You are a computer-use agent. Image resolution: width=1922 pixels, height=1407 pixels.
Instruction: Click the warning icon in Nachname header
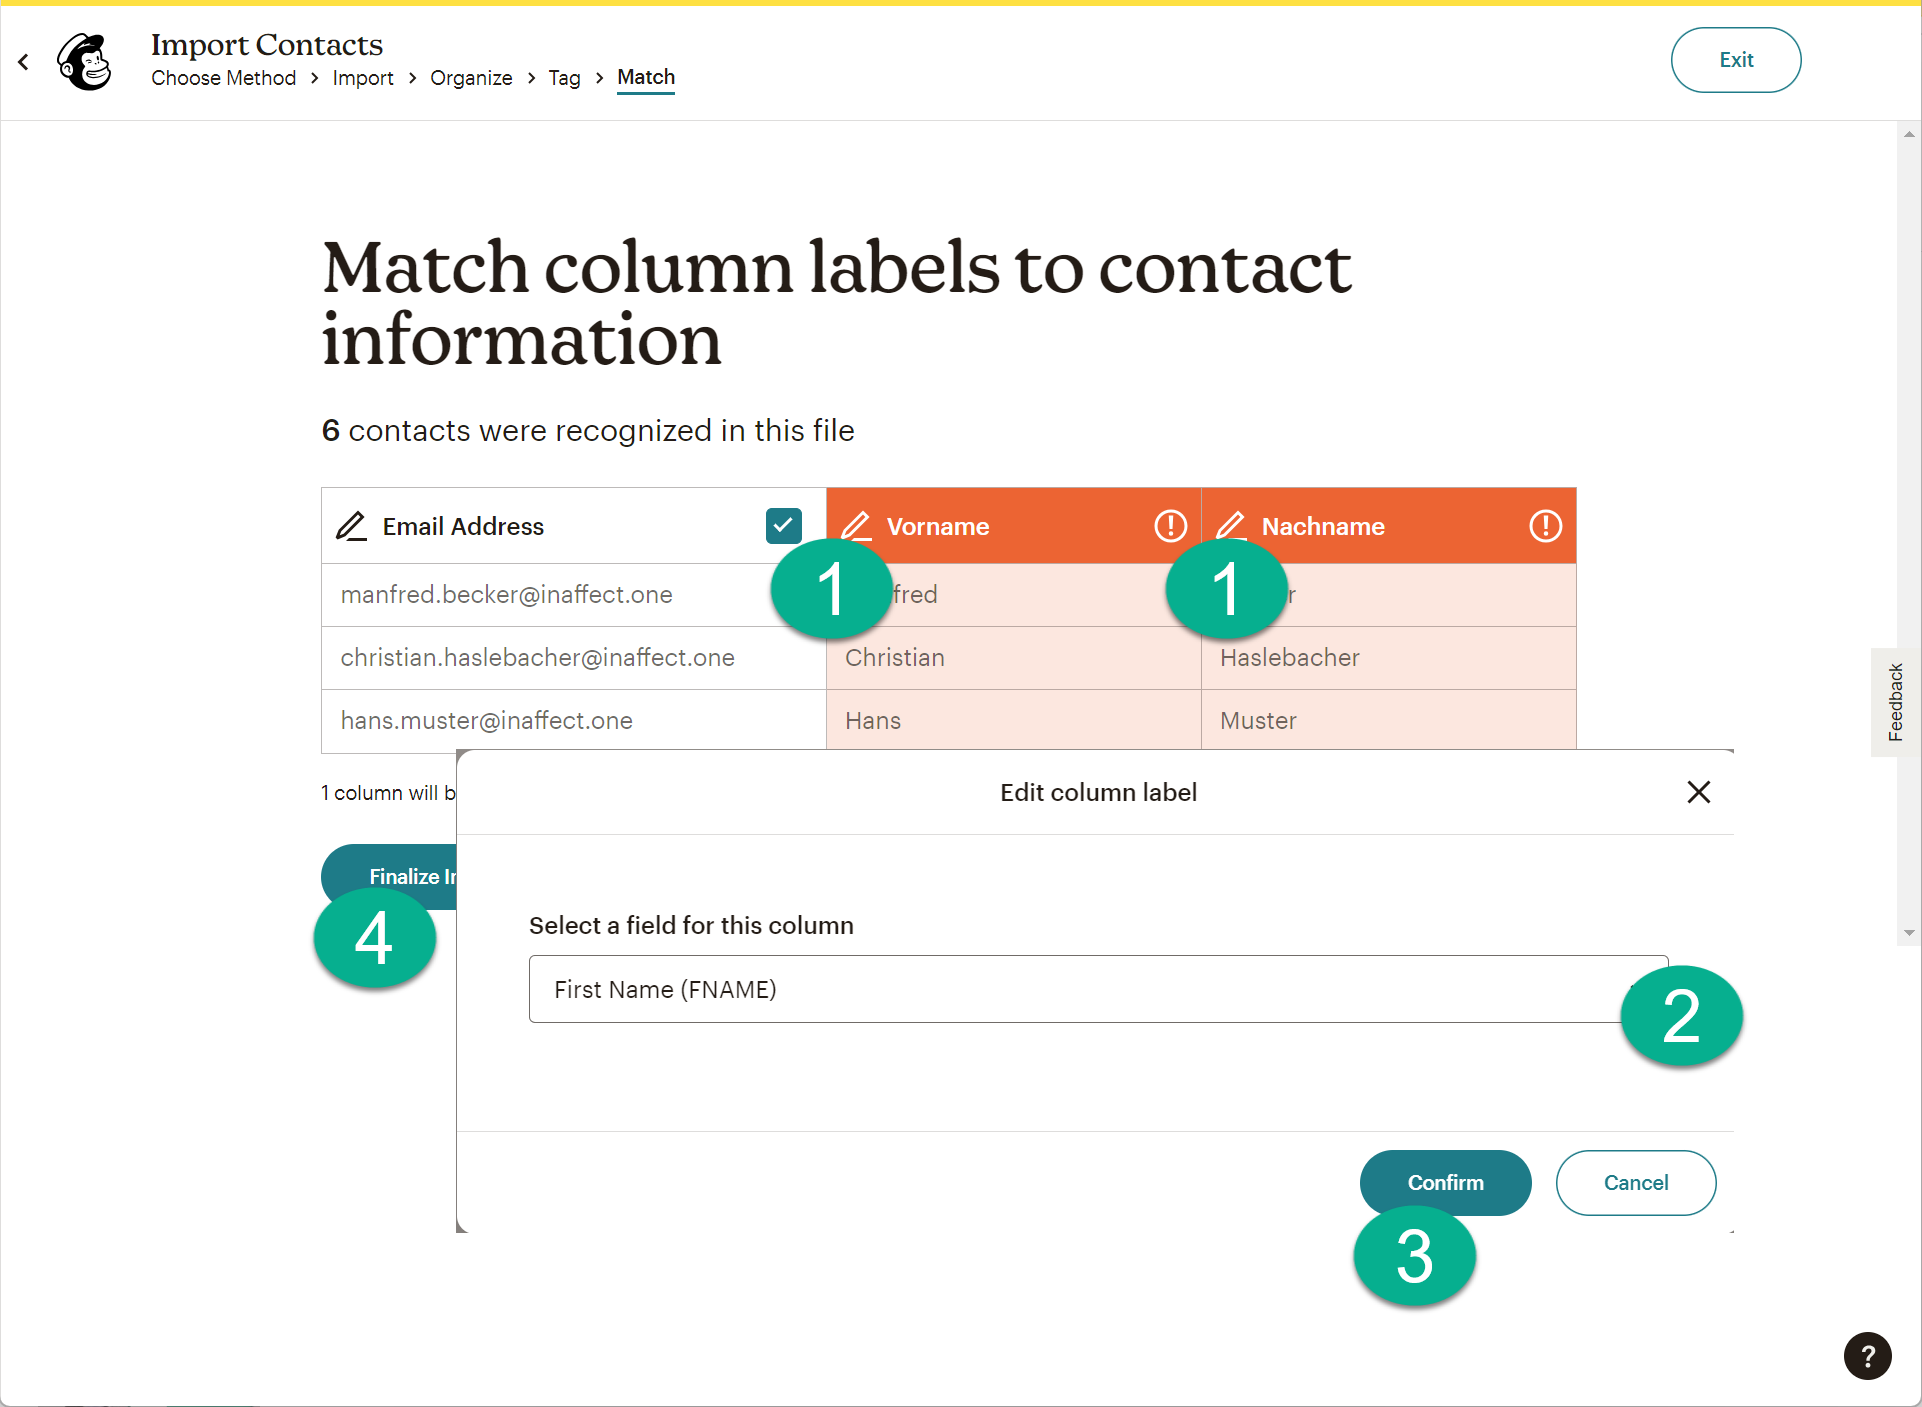[x=1545, y=526]
